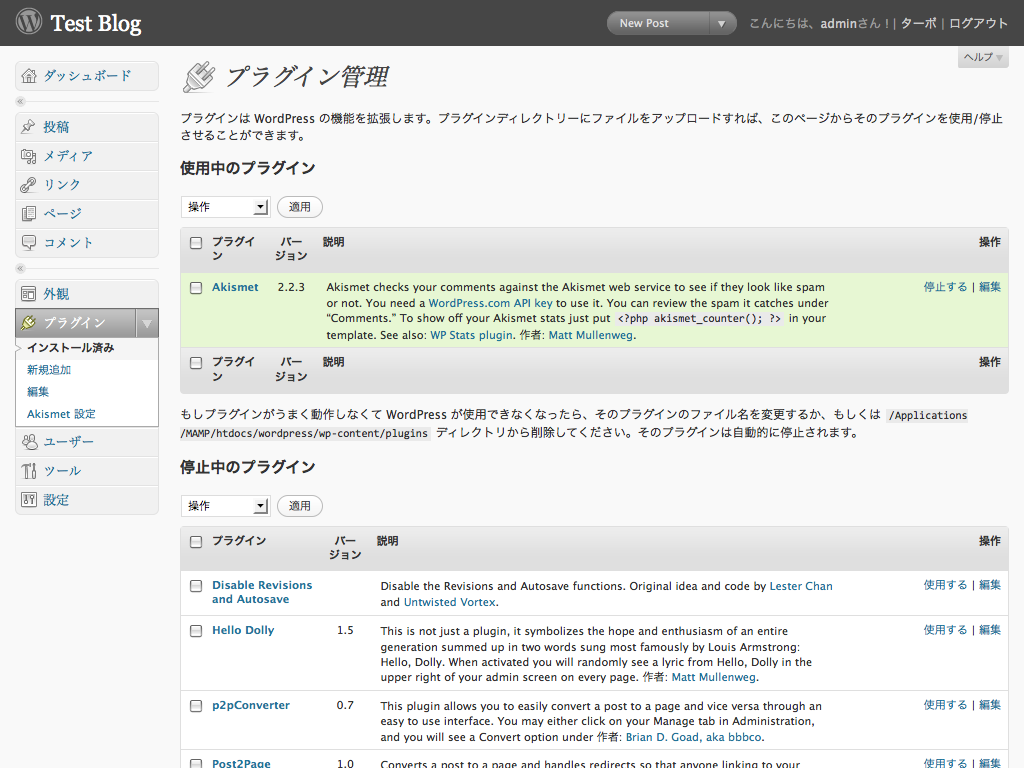Open the p2pConverter plugin name link

point(251,705)
